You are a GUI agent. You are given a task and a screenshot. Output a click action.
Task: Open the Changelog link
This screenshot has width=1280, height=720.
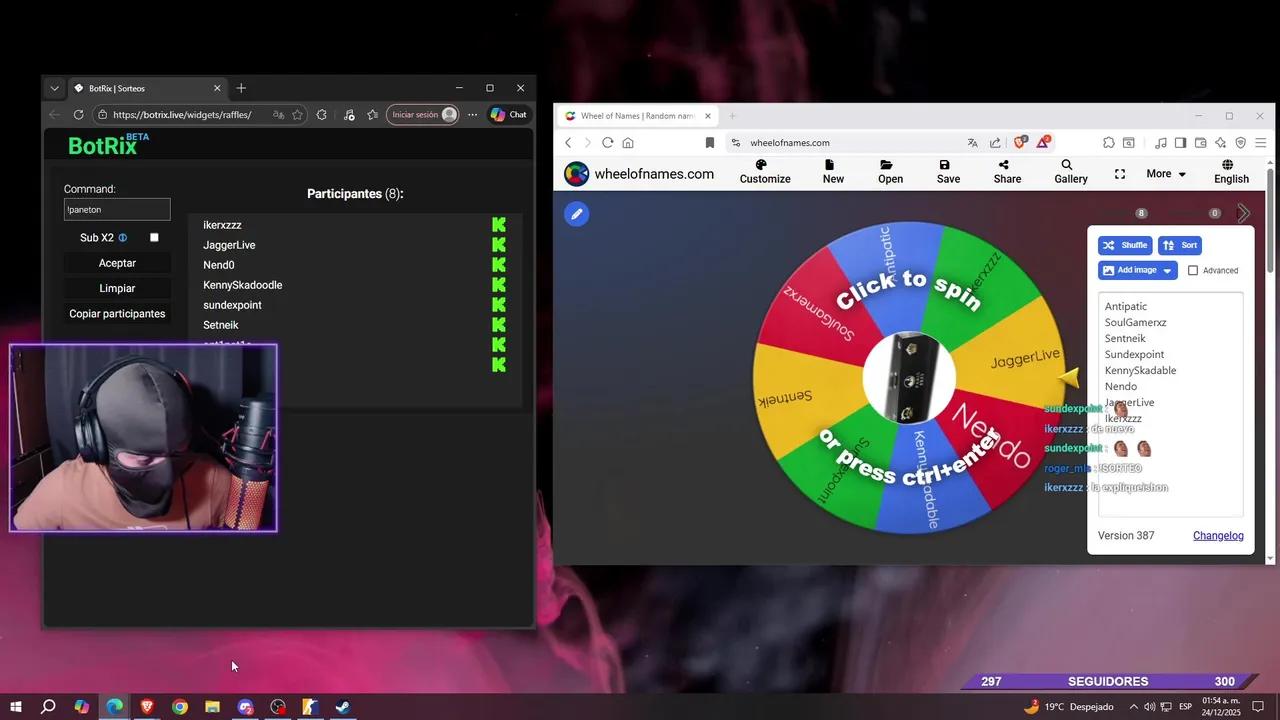click(1218, 536)
